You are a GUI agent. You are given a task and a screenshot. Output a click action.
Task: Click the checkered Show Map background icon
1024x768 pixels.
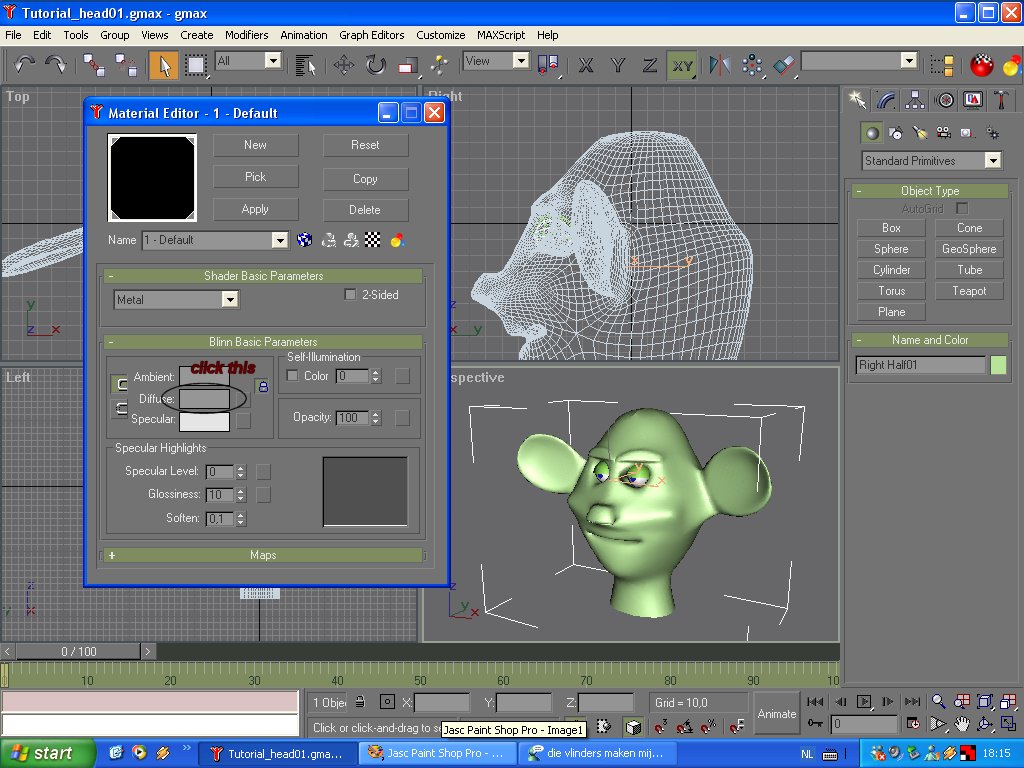[373, 240]
